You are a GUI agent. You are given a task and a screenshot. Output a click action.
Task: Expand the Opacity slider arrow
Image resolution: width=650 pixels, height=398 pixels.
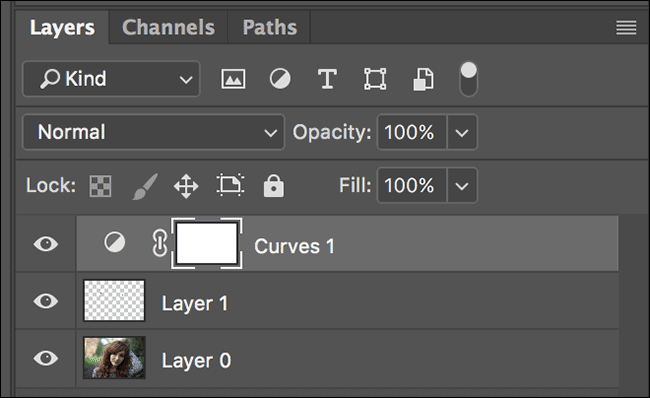462,133
